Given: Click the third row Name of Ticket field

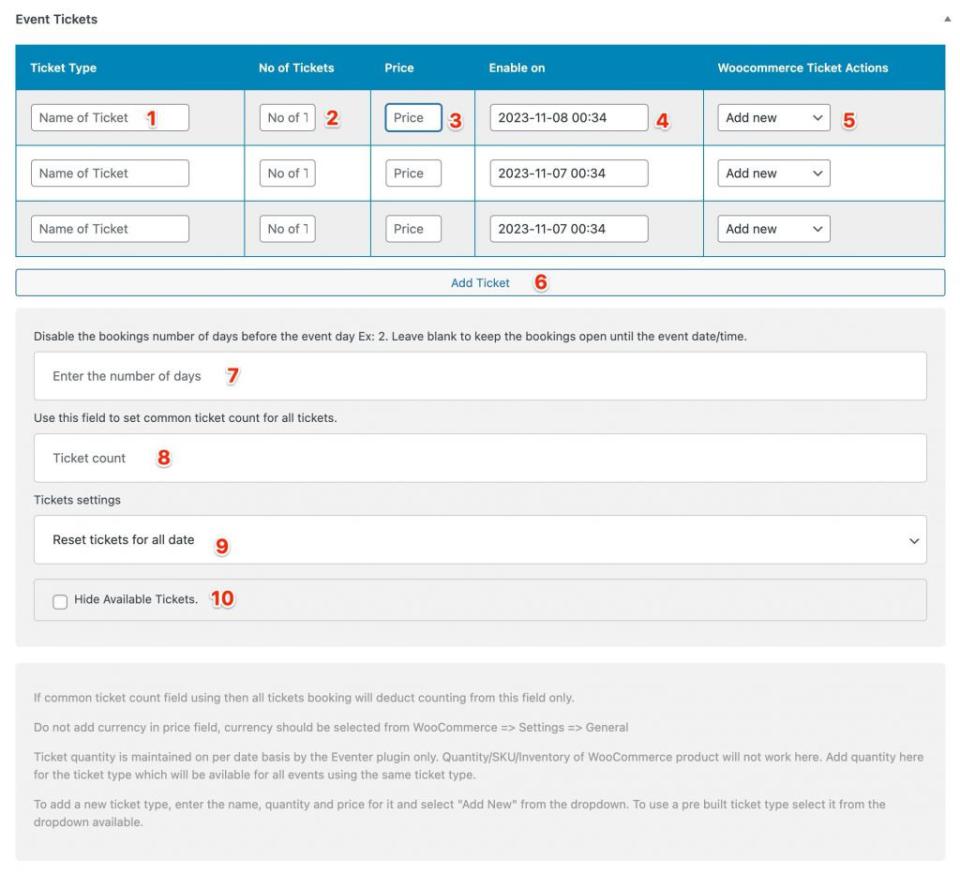Looking at the screenshot, I should tap(110, 229).
